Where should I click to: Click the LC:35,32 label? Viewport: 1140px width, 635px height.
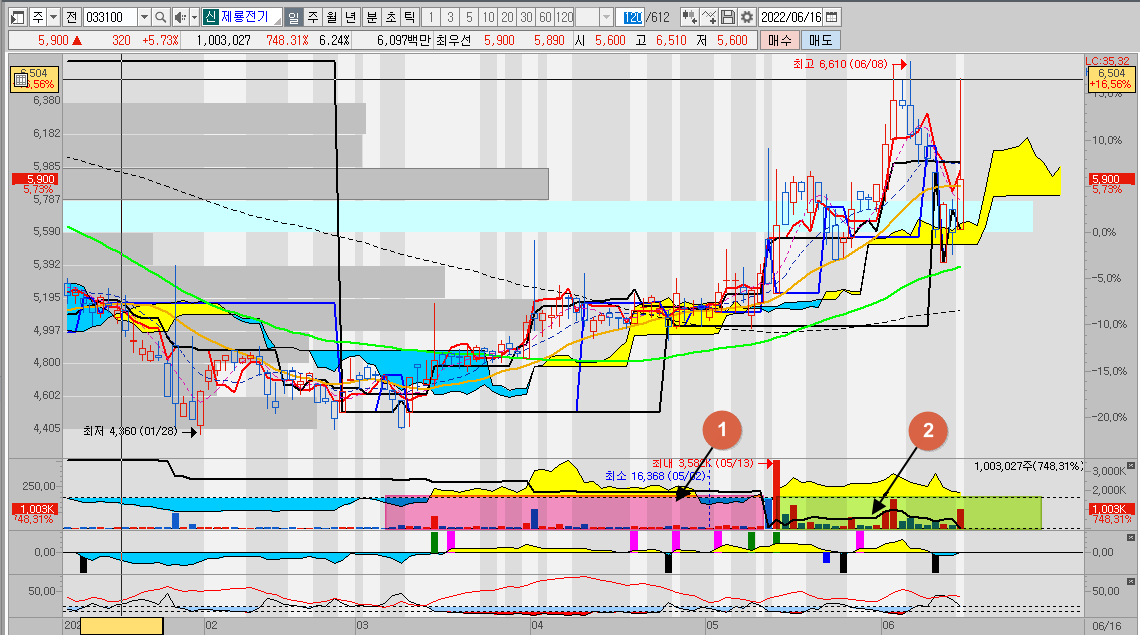[1108, 61]
